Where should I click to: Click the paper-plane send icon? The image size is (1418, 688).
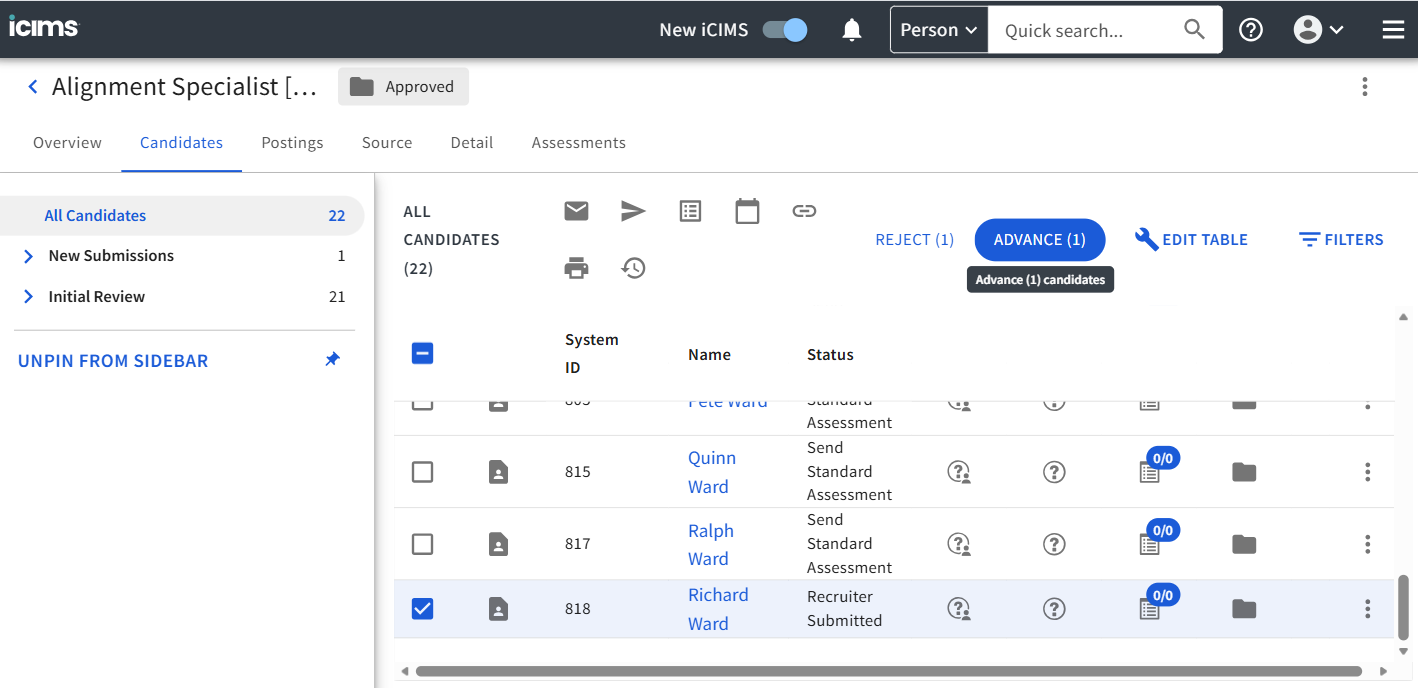coord(633,211)
